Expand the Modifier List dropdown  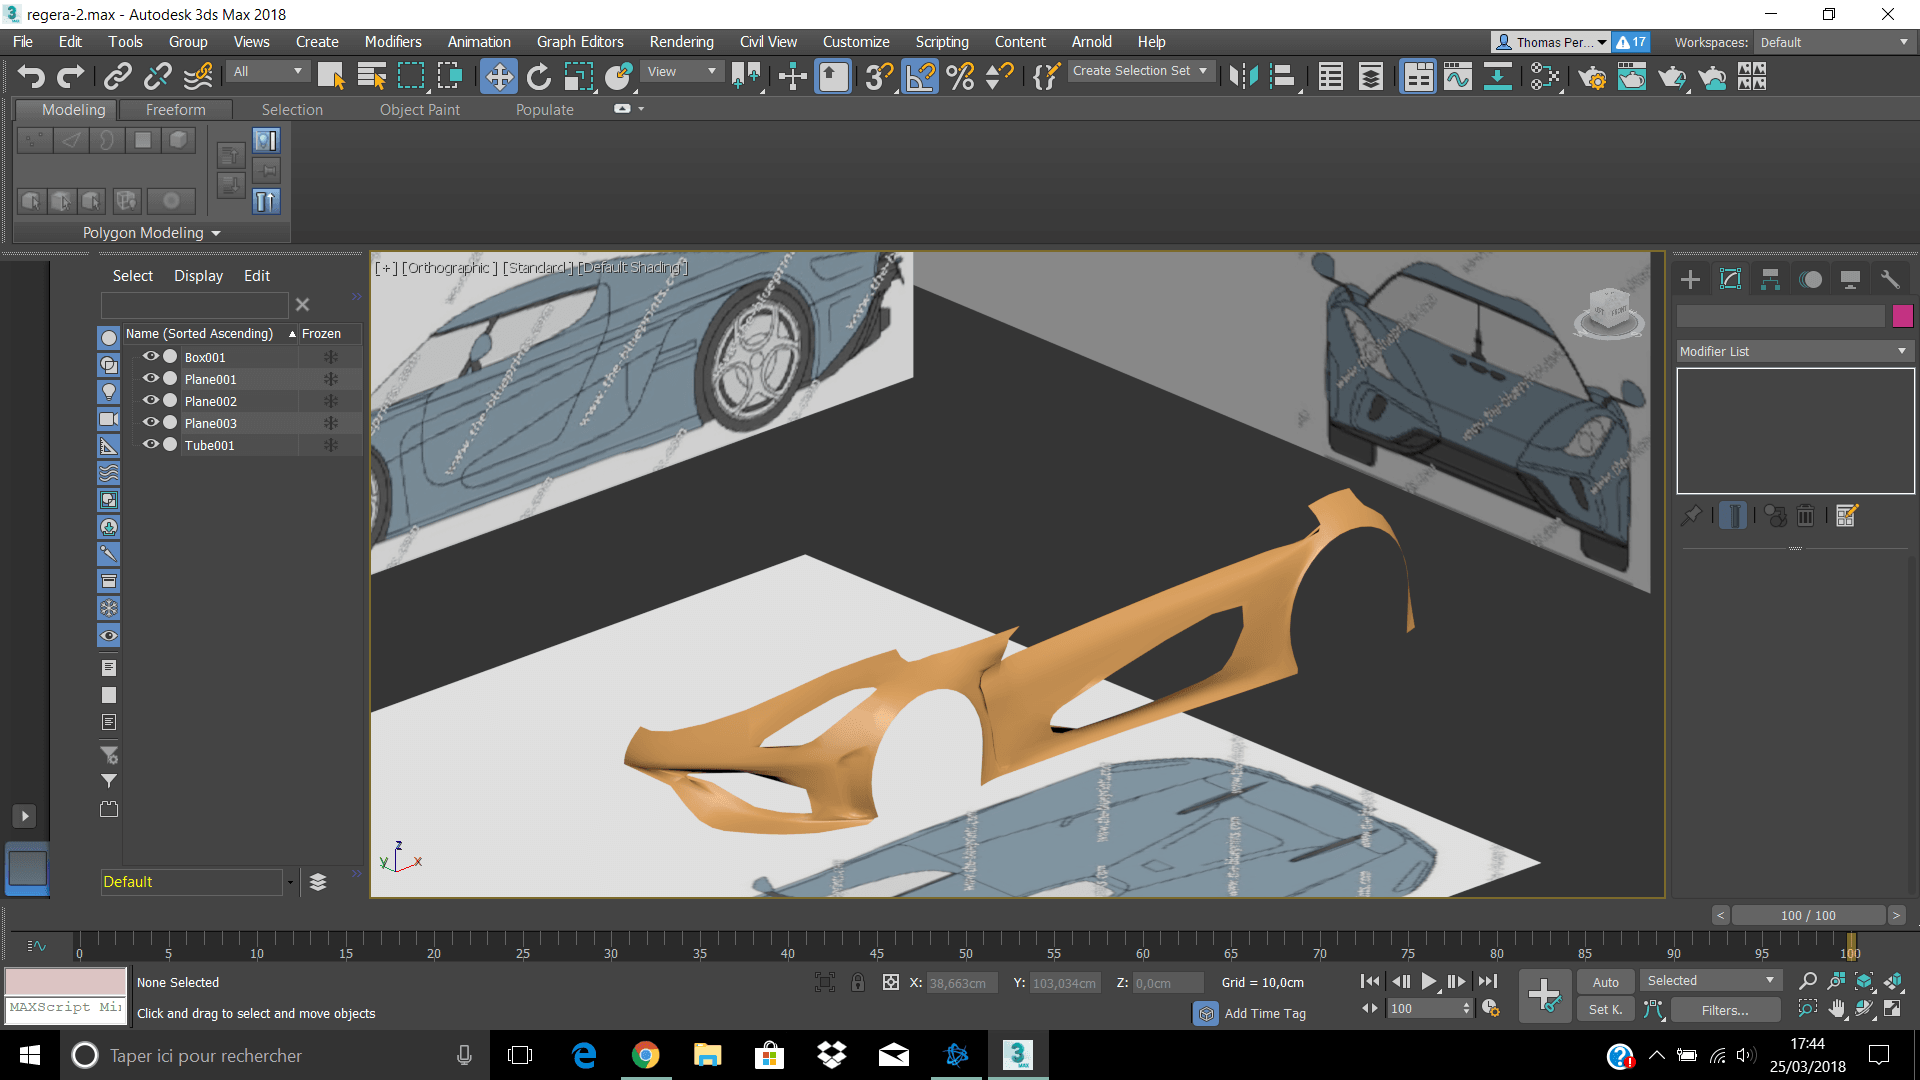point(1794,351)
